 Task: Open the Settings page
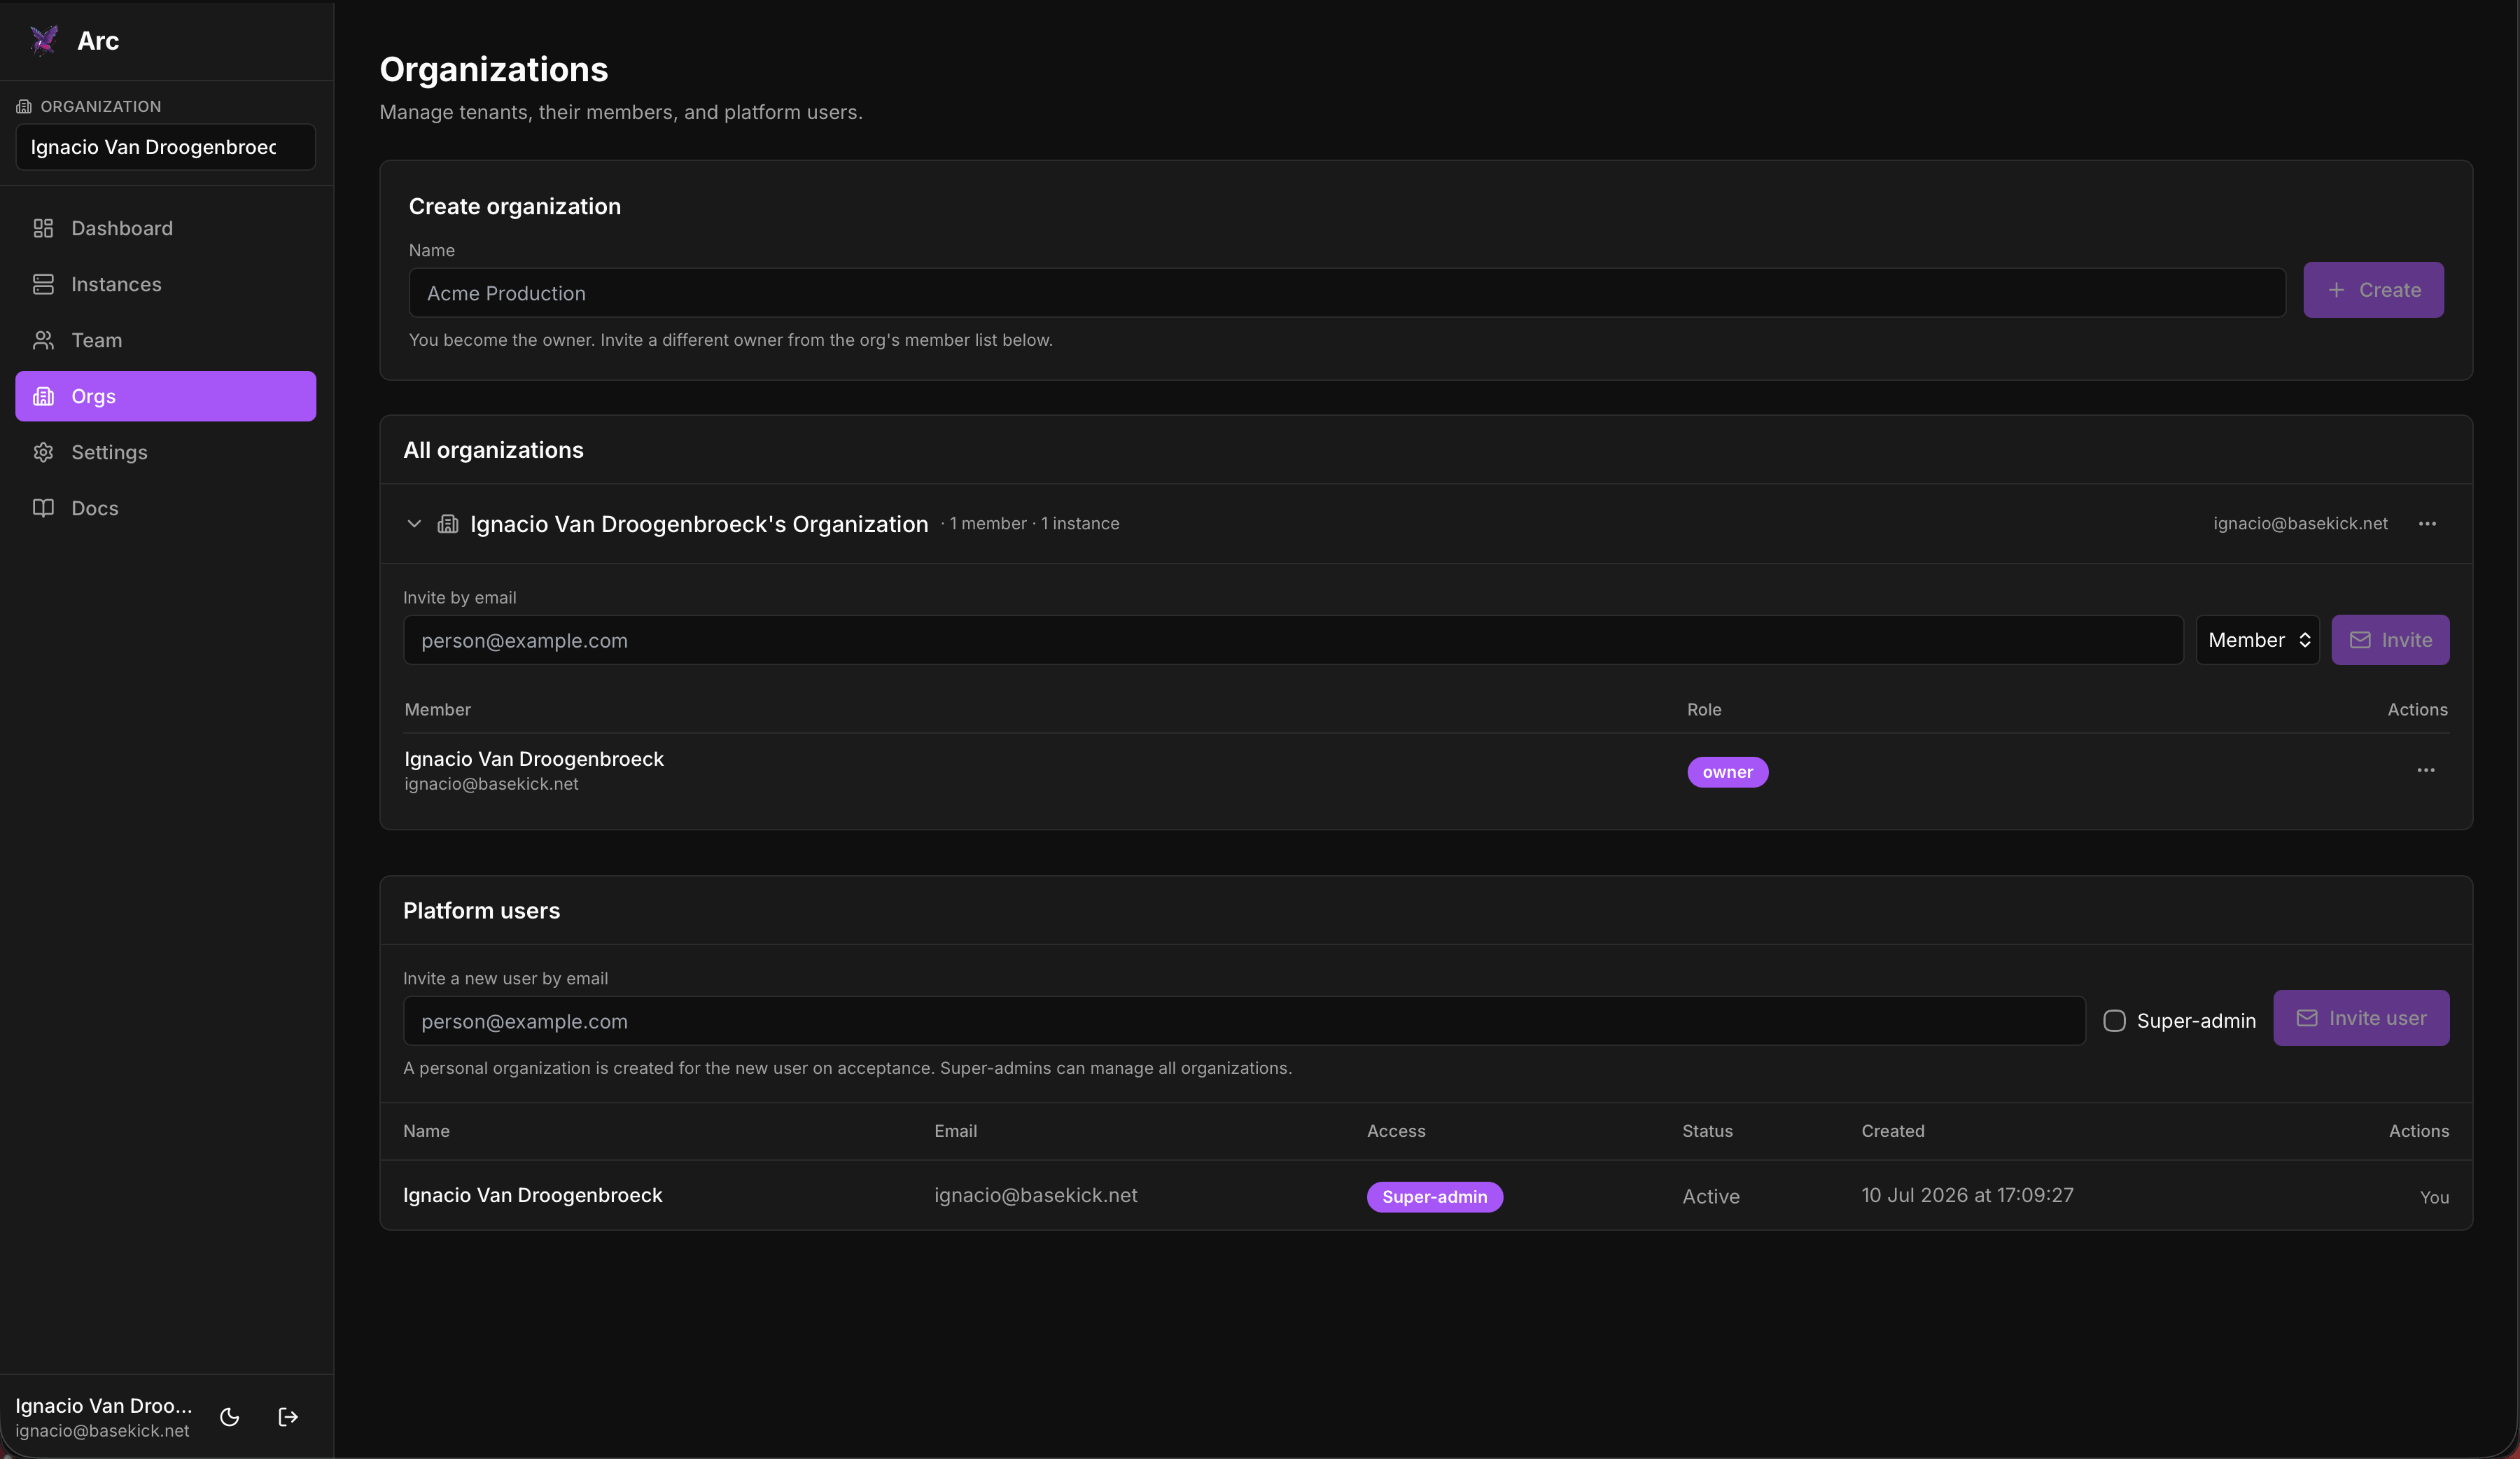[166, 452]
